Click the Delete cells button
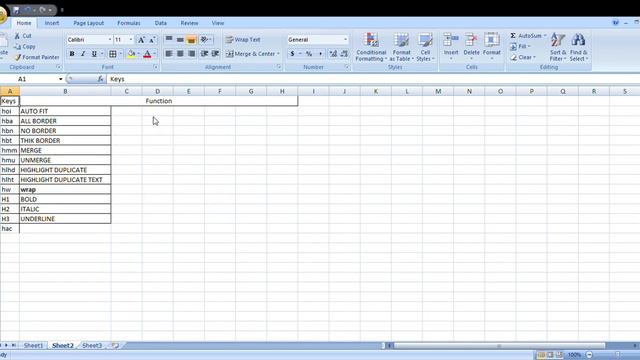Image resolution: width=640 pixels, height=360 pixels. point(471,46)
